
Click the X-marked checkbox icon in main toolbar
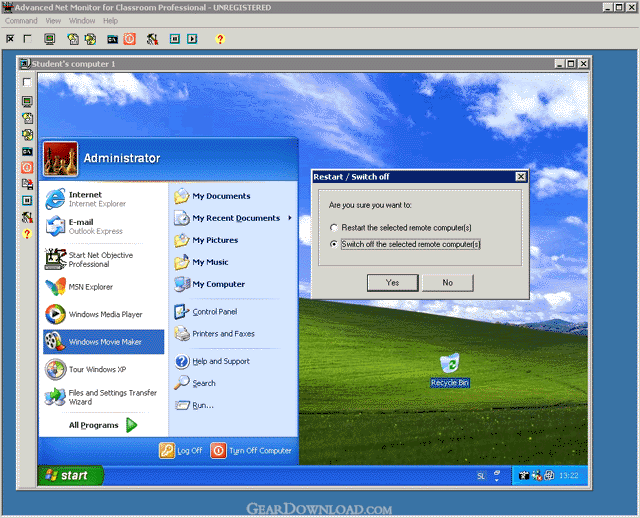10,39
